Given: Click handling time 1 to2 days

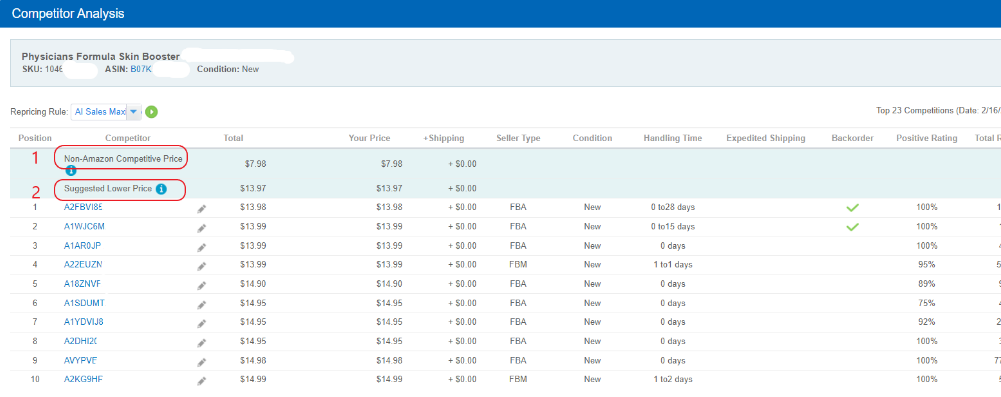Looking at the screenshot, I should tap(672, 379).
